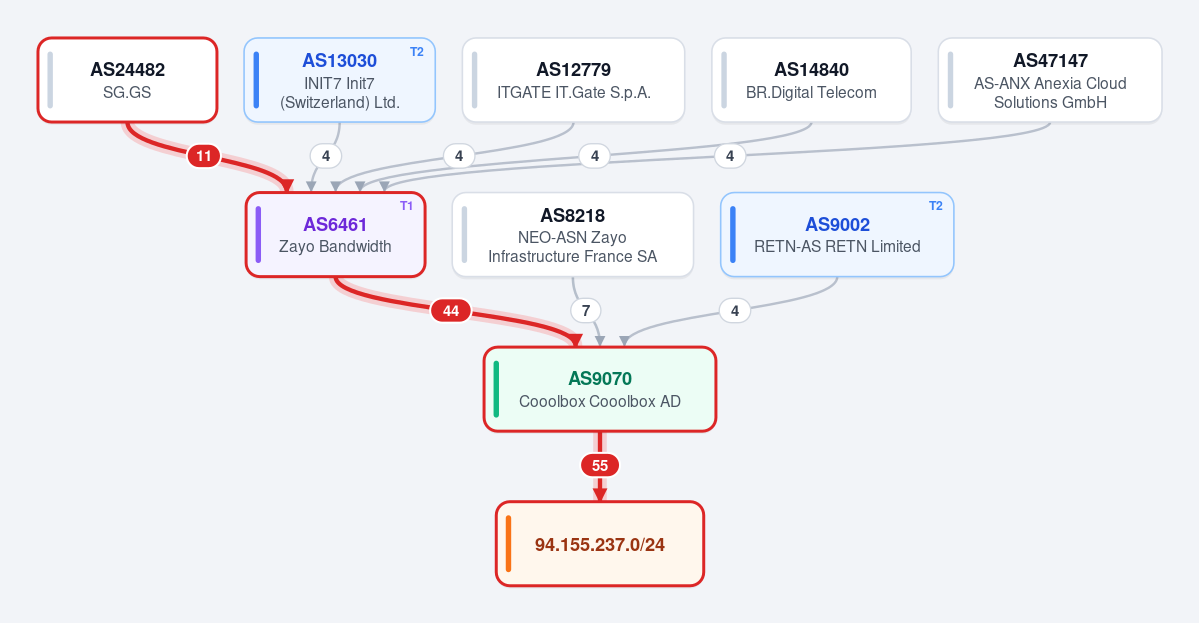Open the AS12779 ITGATE node
Image resolution: width=1199 pixels, height=623 pixels.
[x=574, y=80]
